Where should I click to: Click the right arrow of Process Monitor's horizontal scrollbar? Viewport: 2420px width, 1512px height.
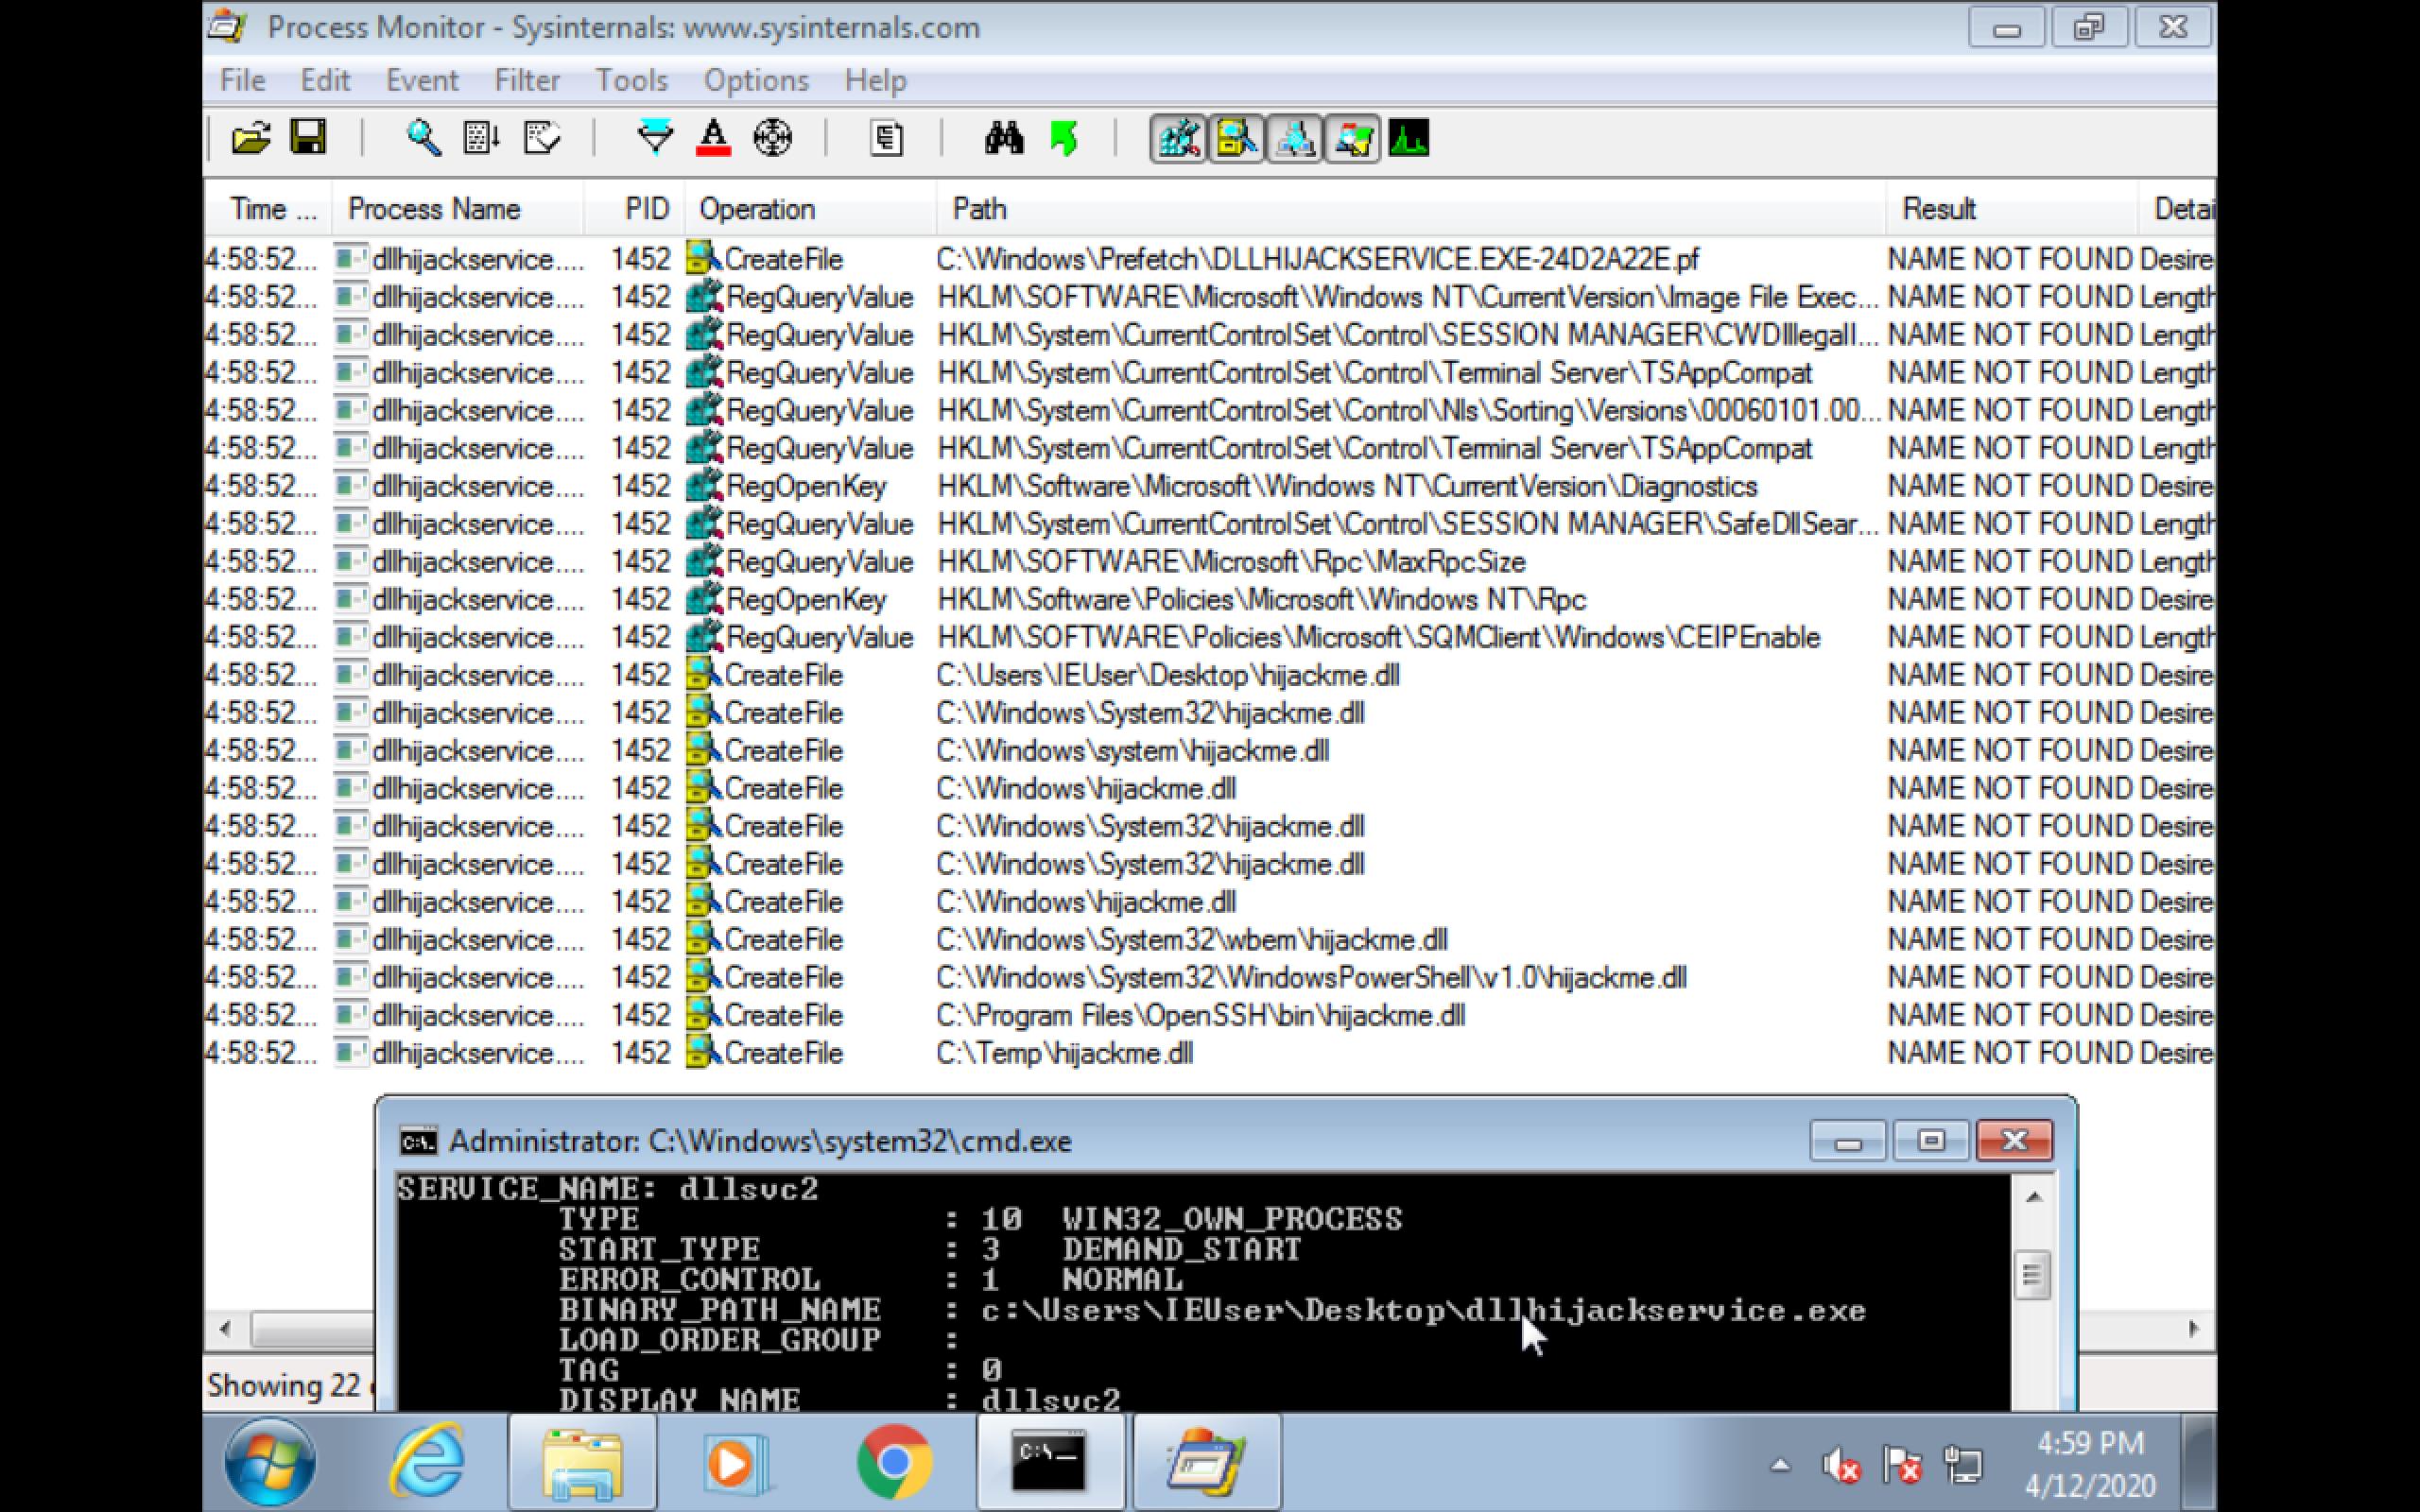click(x=2193, y=1329)
